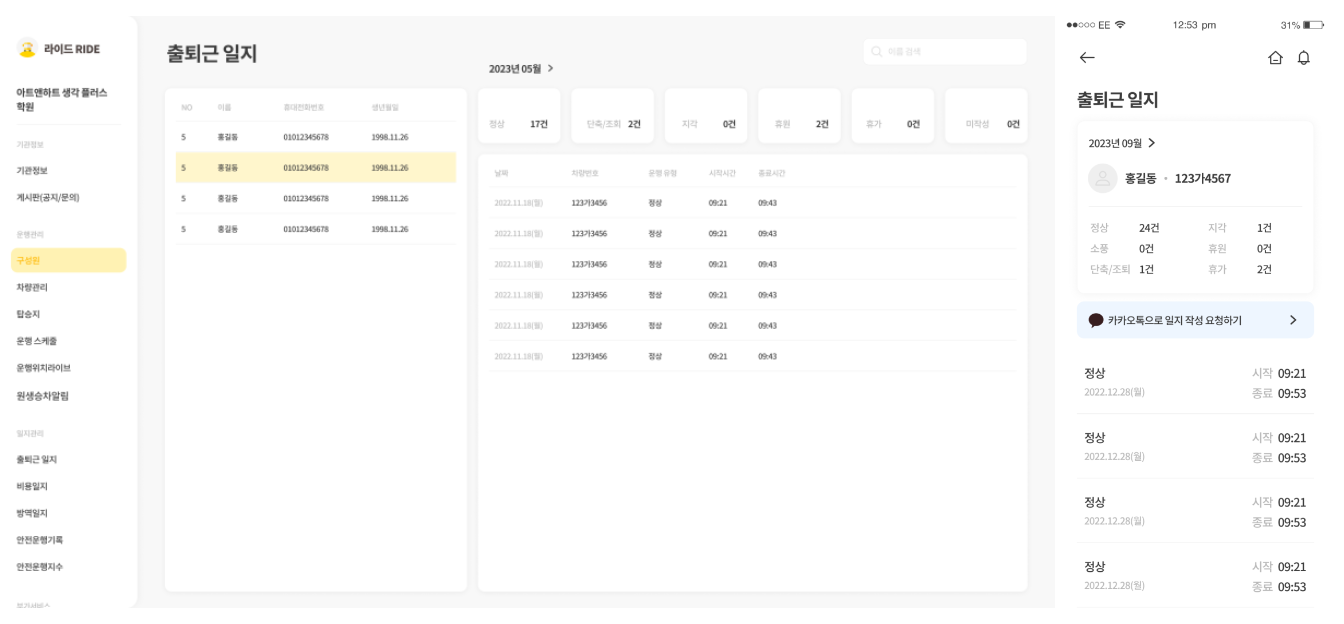Click the 라이드 RIDE logo icon

pyautogui.click(x=27, y=48)
